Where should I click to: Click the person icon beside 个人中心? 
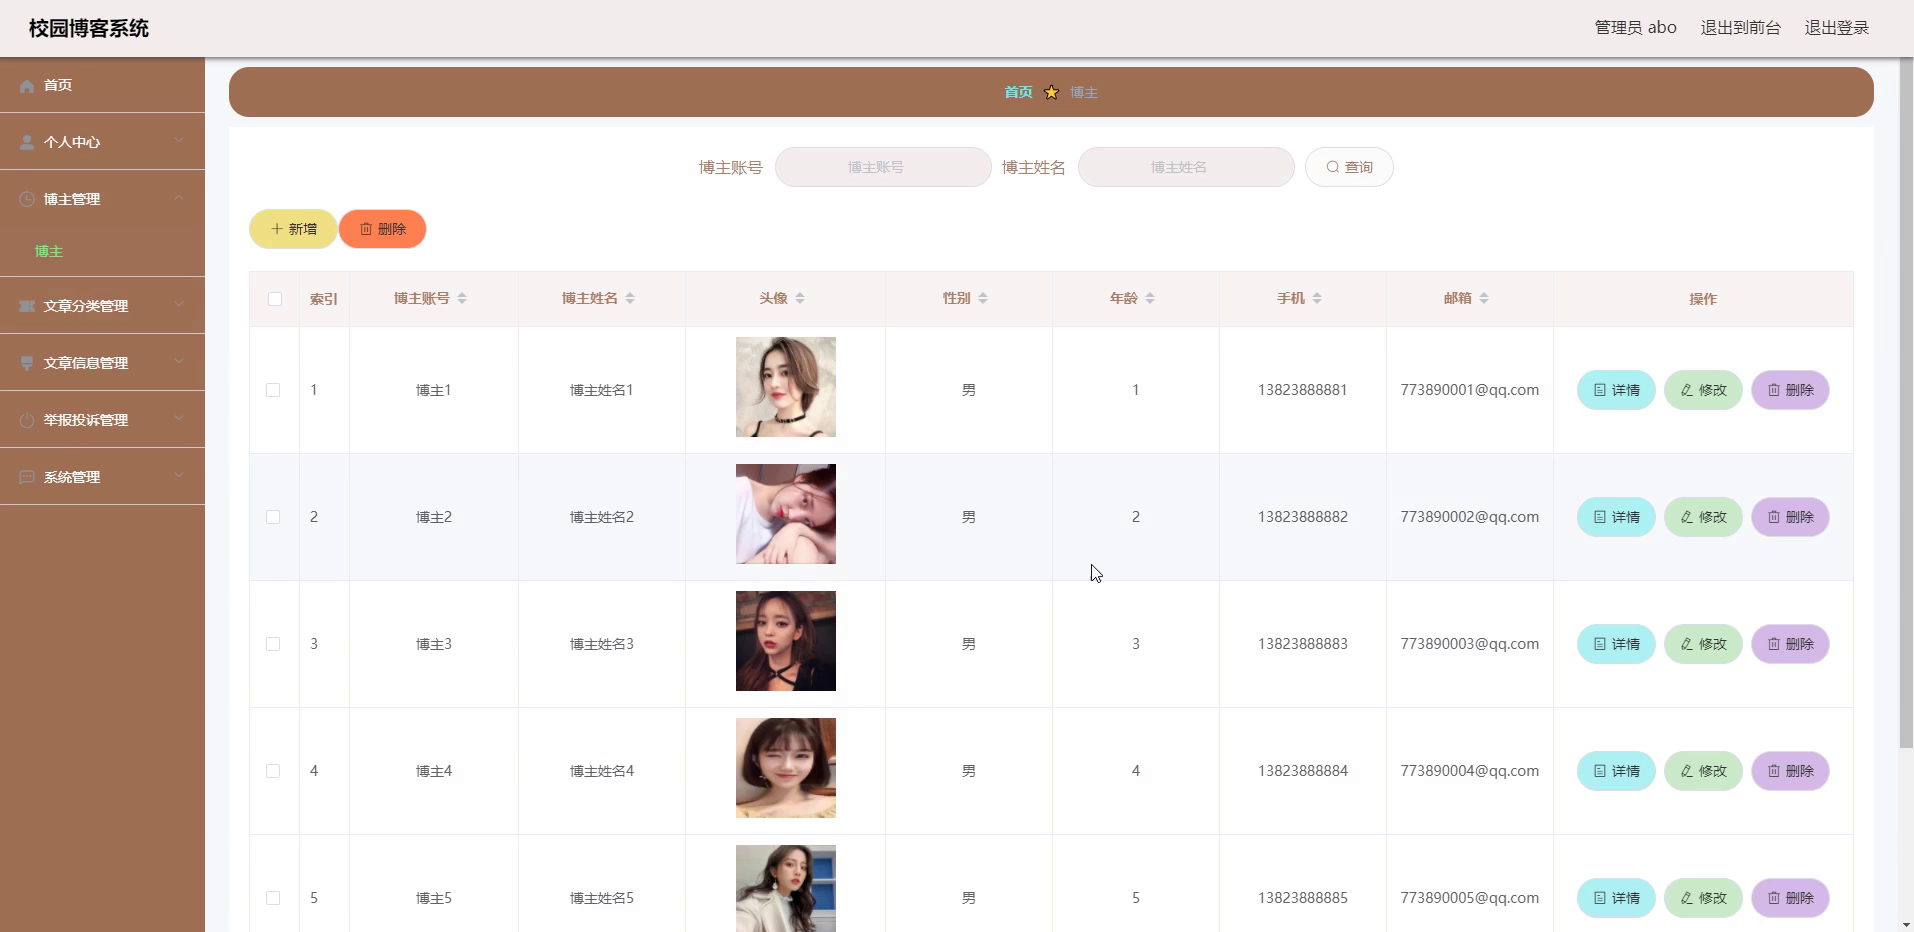click(27, 143)
